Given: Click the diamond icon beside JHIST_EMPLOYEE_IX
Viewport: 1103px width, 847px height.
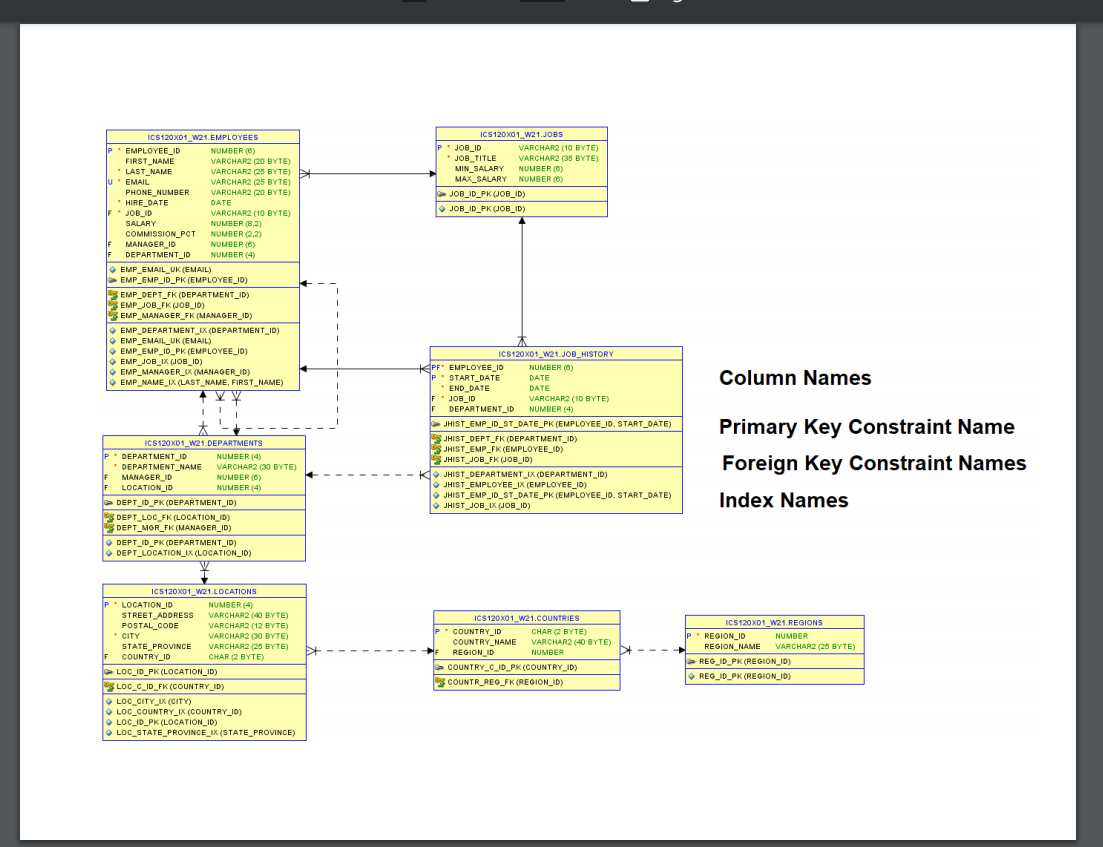Looking at the screenshot, I should click(x=436, y=485).
